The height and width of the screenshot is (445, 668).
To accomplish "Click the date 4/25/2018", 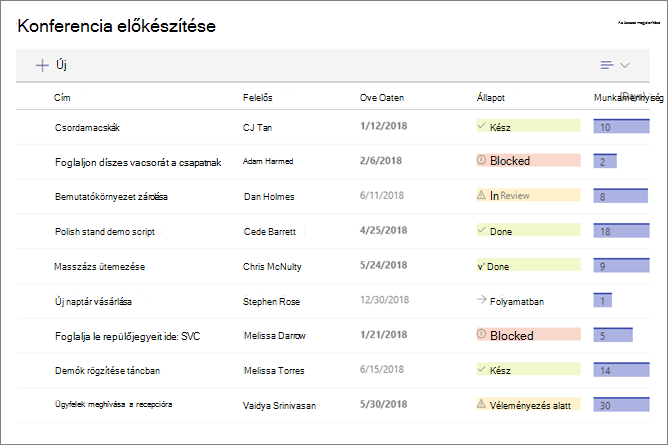I will pyautogui.click(x=383, y=230).
